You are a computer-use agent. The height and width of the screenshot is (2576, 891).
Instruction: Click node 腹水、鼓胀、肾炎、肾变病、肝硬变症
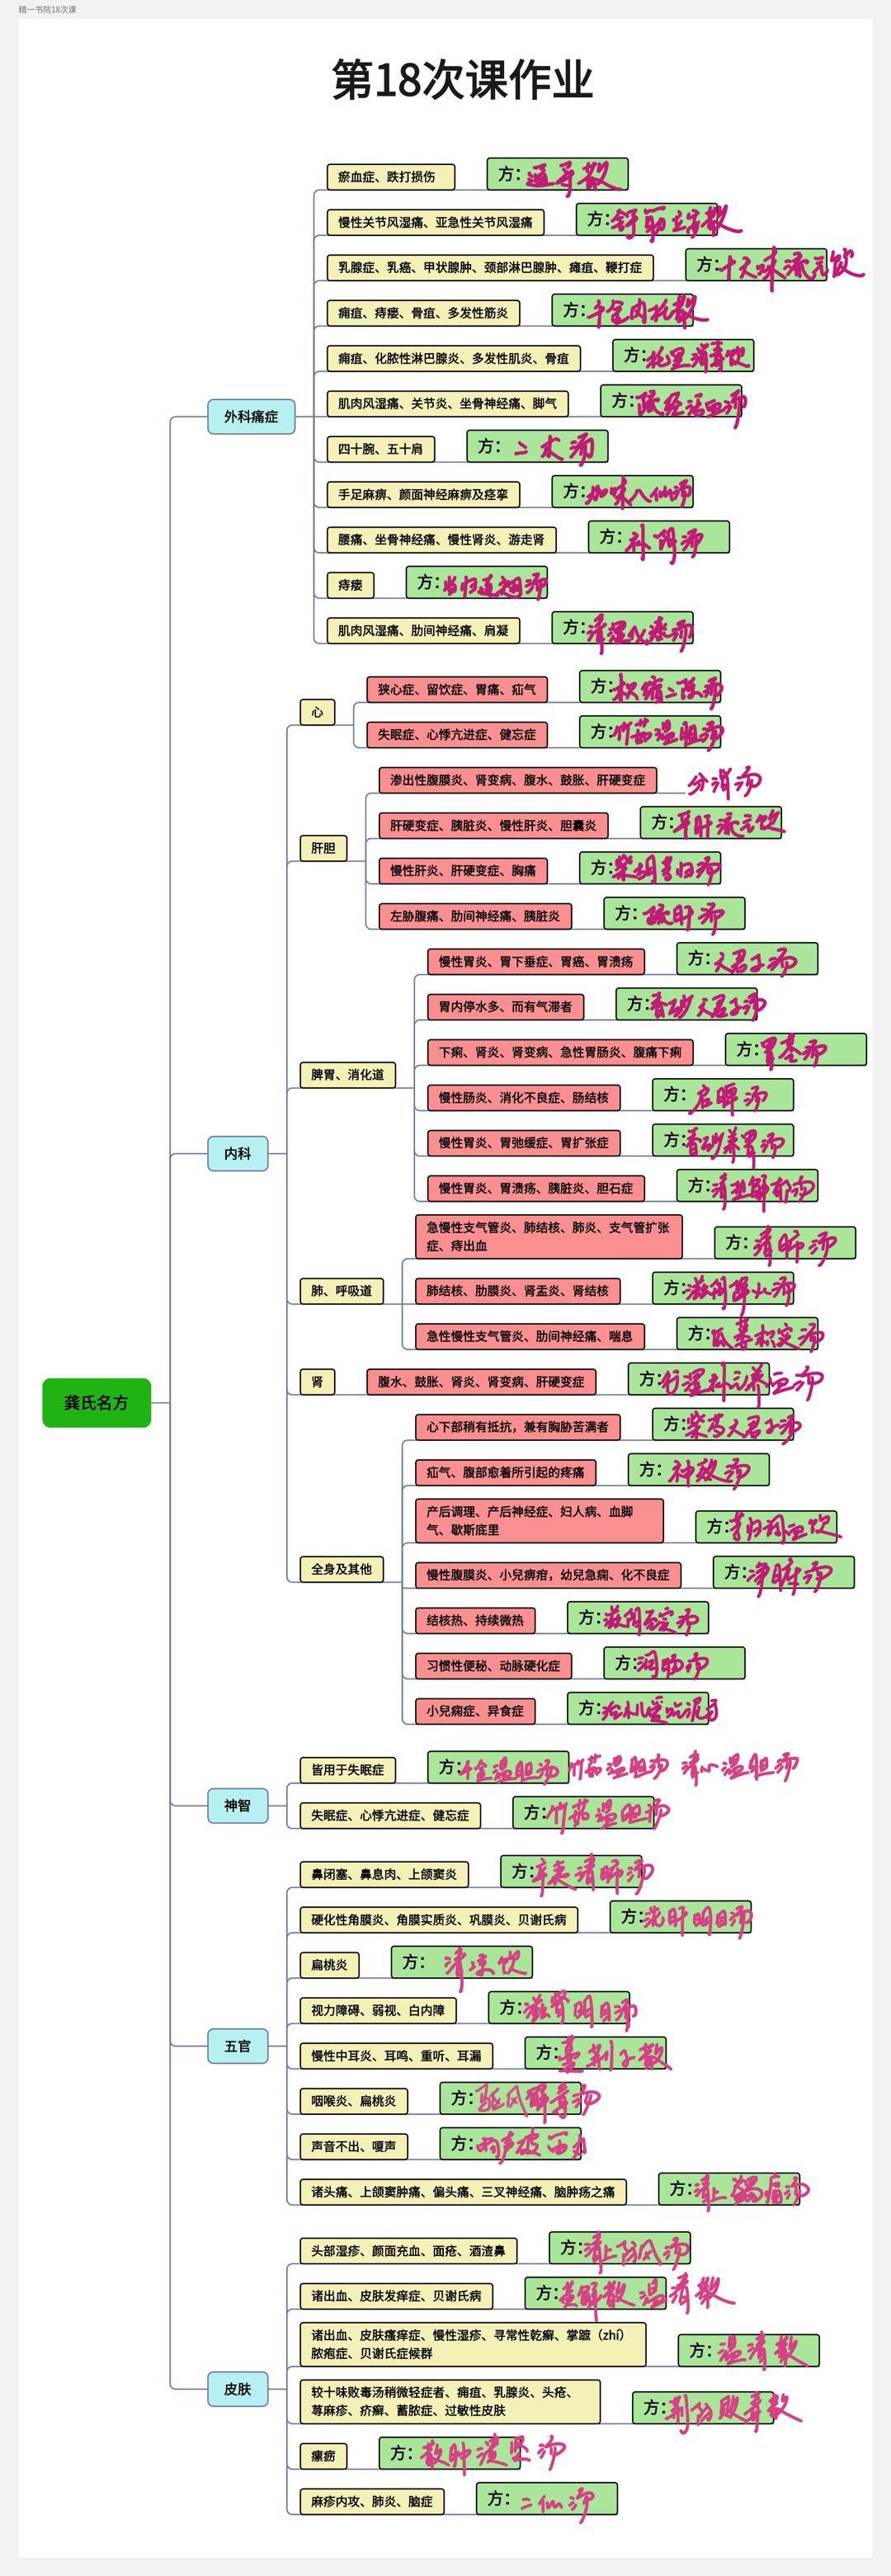pos(481,1382)
